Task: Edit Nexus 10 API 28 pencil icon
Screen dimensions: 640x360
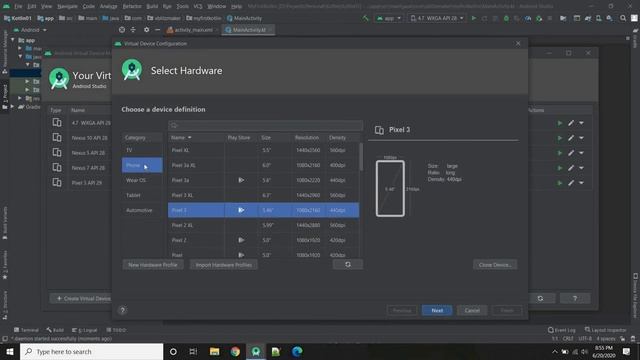Action: (x=571, y=138)
